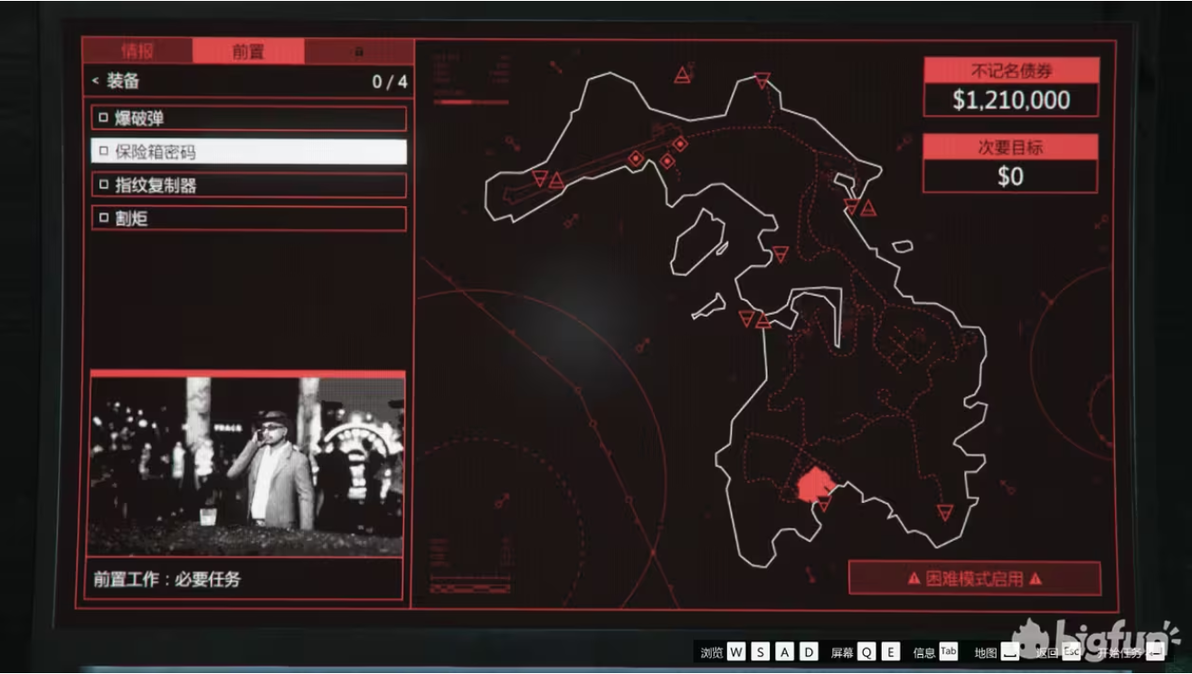
Task: Tick the 指纹复制器 checkbox
Action: tap(103, 185)
